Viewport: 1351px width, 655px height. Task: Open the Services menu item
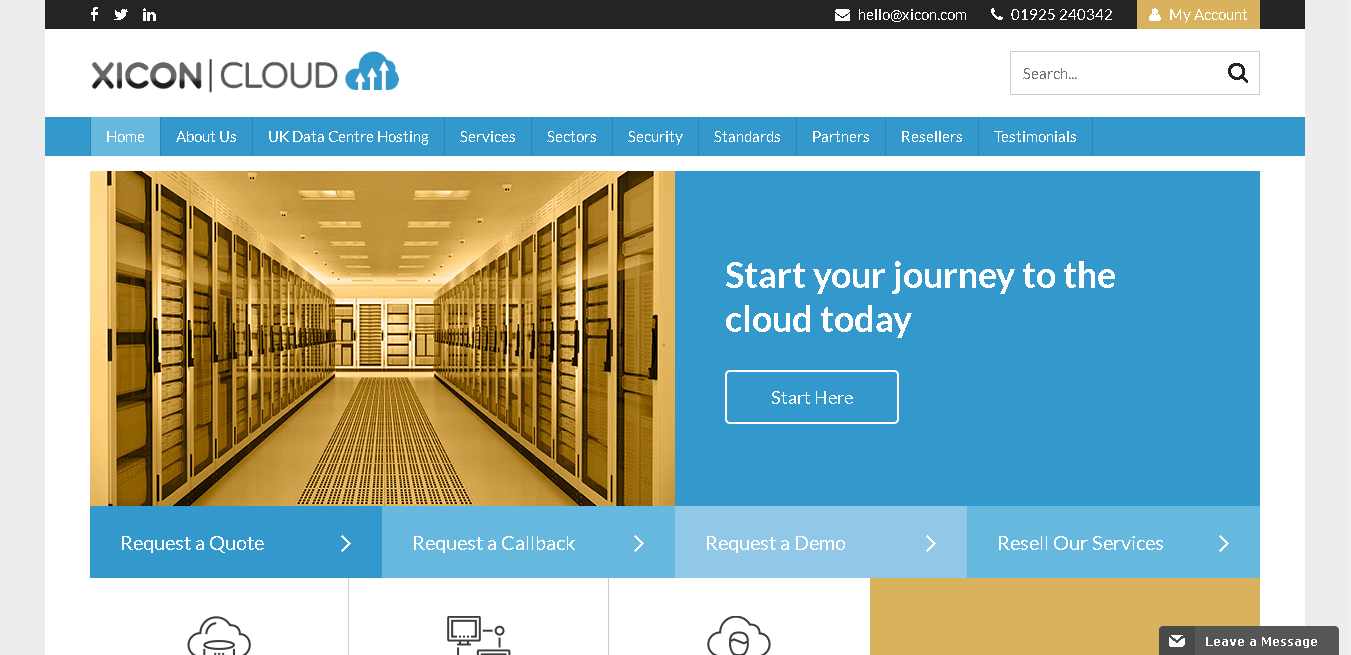click(x=488, y=137)
